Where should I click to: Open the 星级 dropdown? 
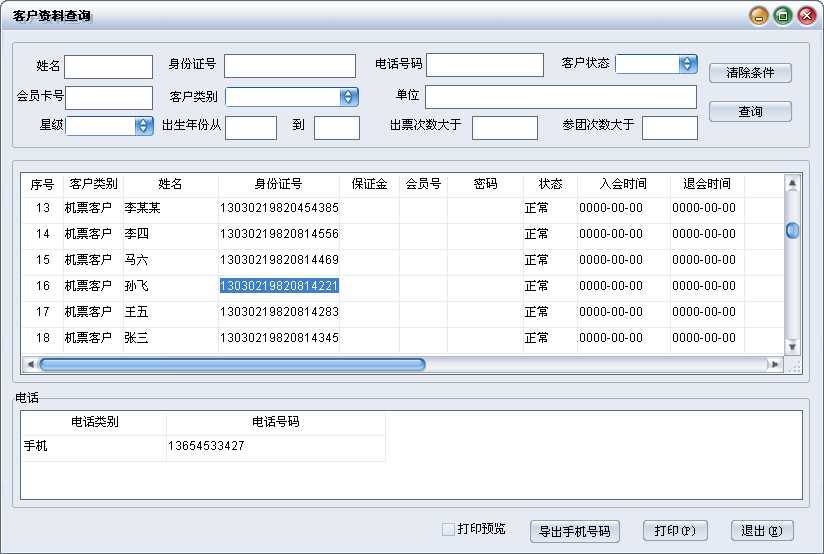[x=109, y=126]
